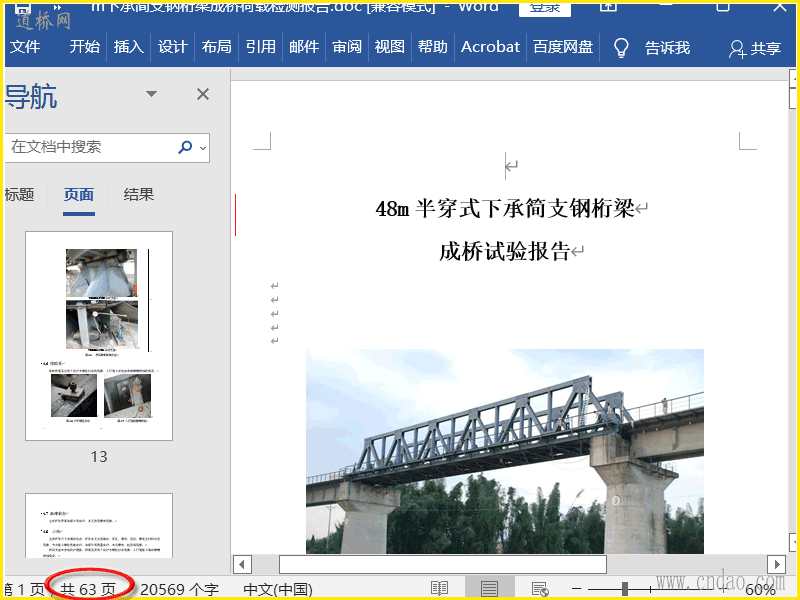This screenshot has width=800, height=600.
Task: Select the bridge photo in the document
Action: click(505, 452)
